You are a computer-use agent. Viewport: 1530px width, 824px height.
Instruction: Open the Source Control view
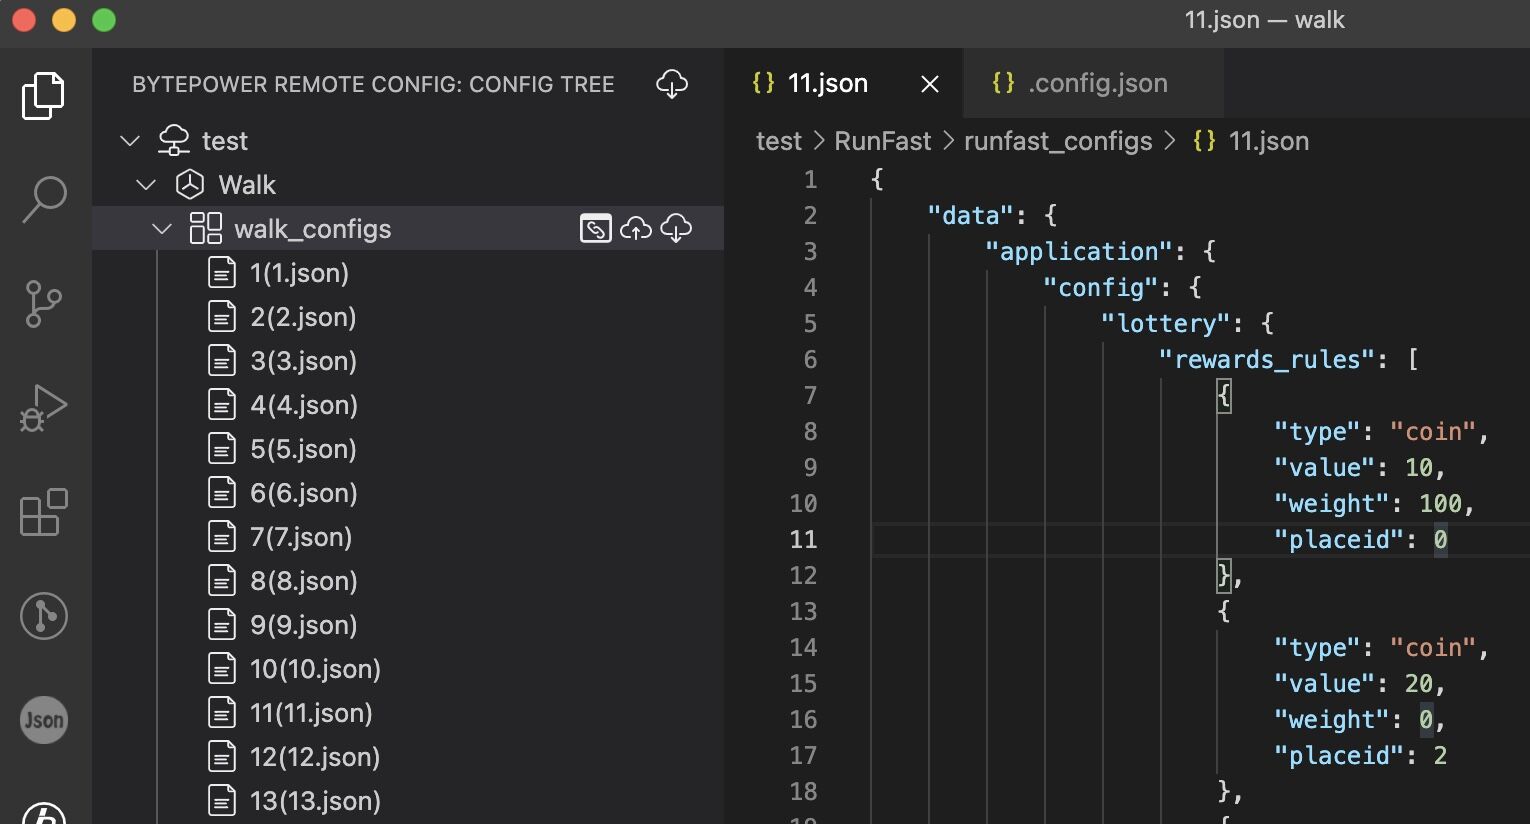coord(43,303)
